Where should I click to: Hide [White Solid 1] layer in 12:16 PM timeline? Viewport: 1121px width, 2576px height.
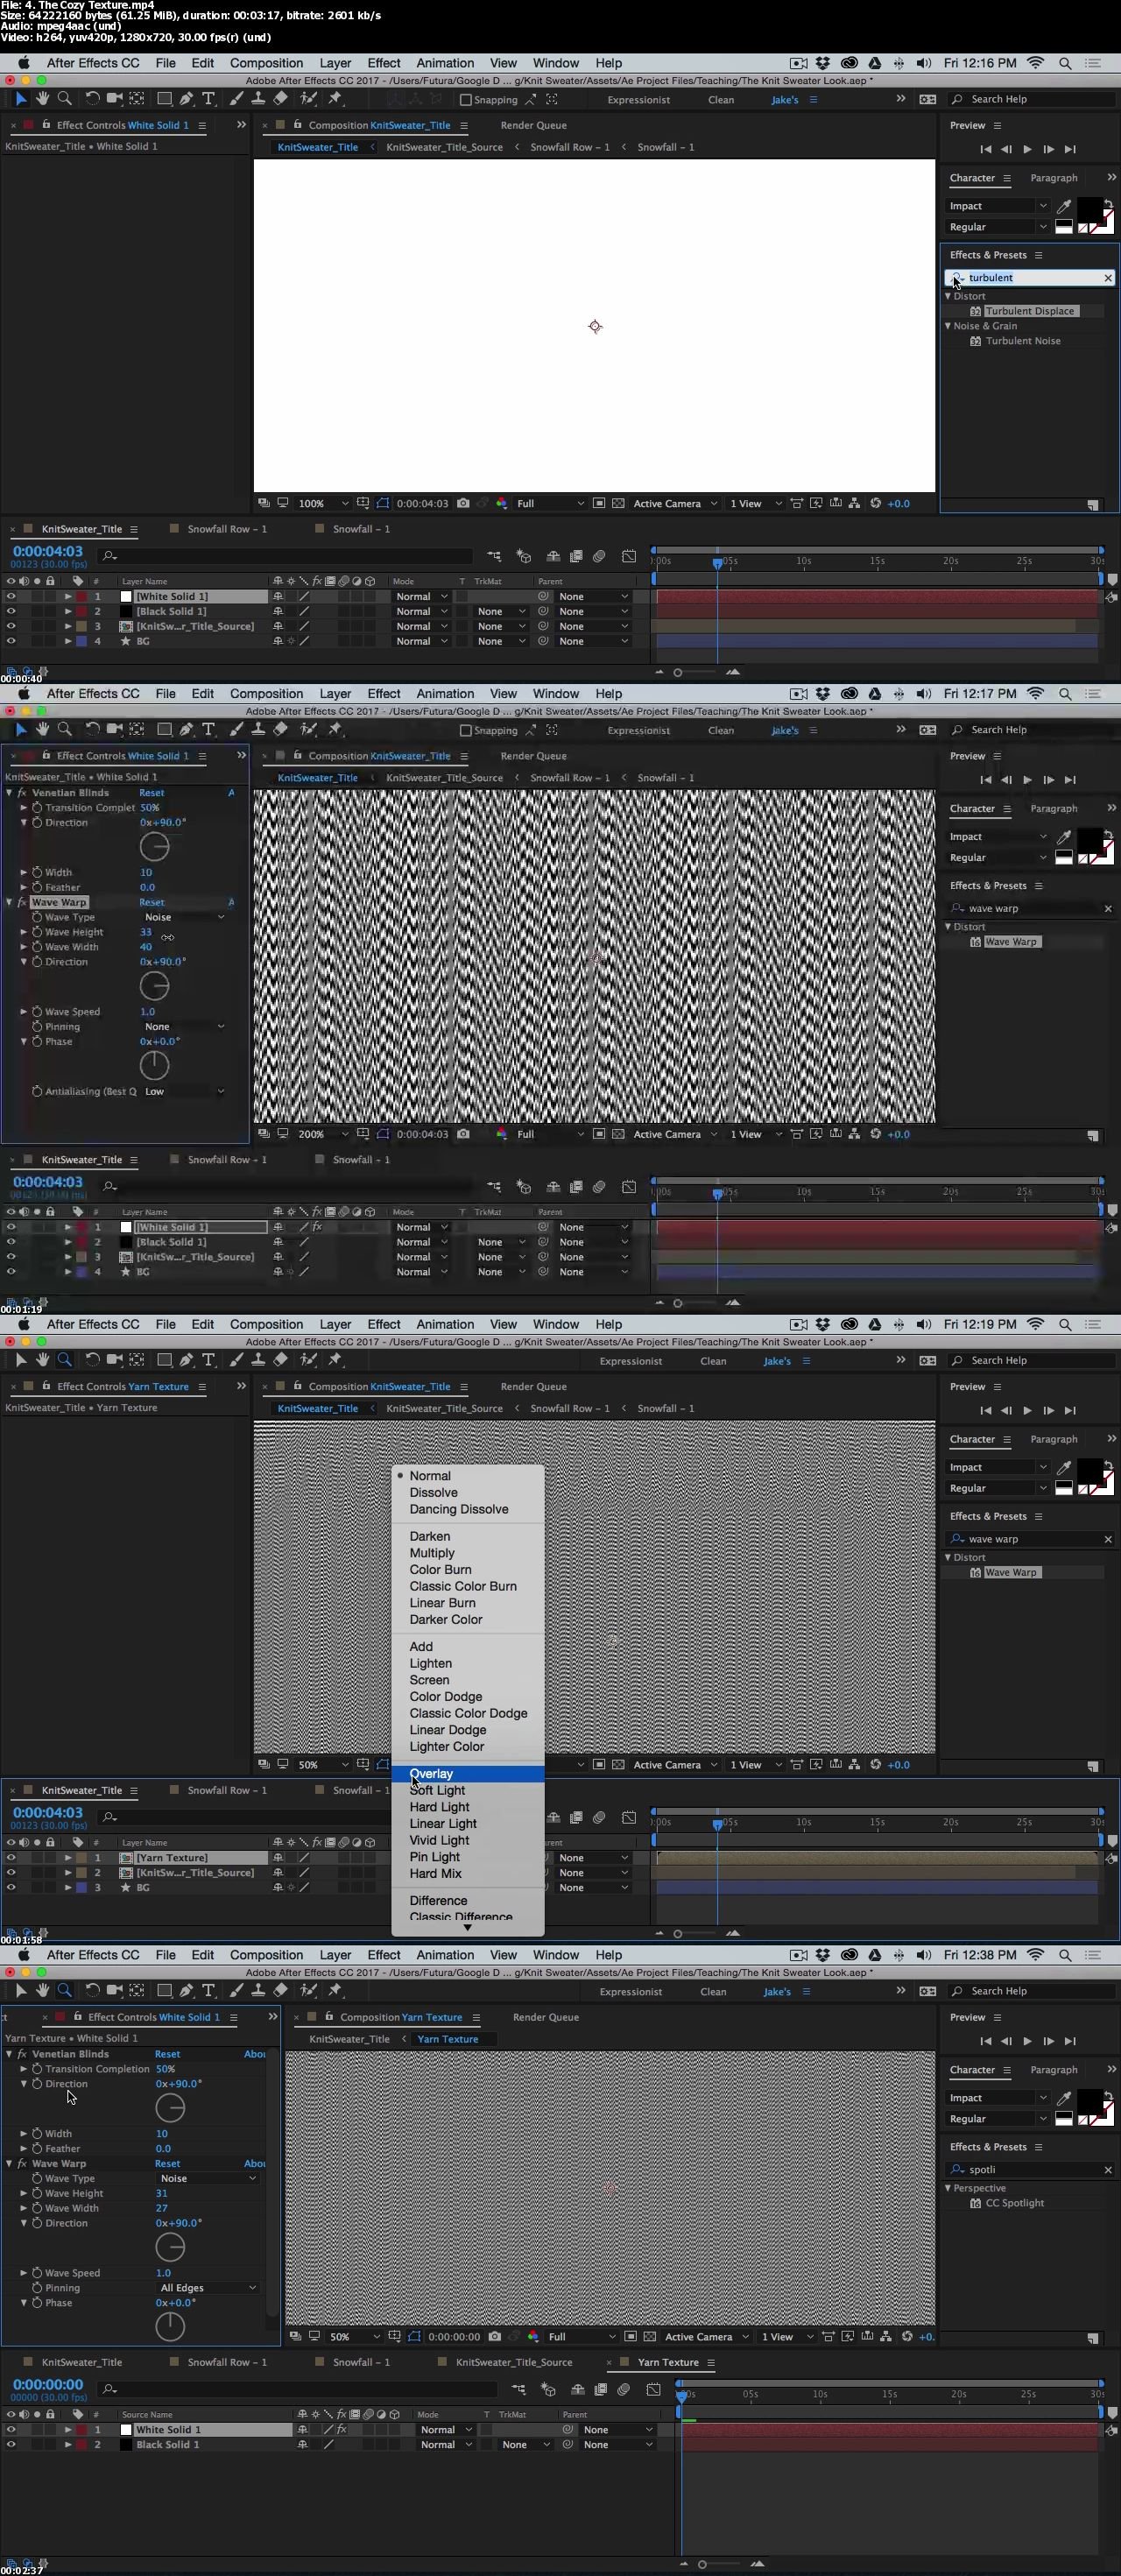[11, 596]
